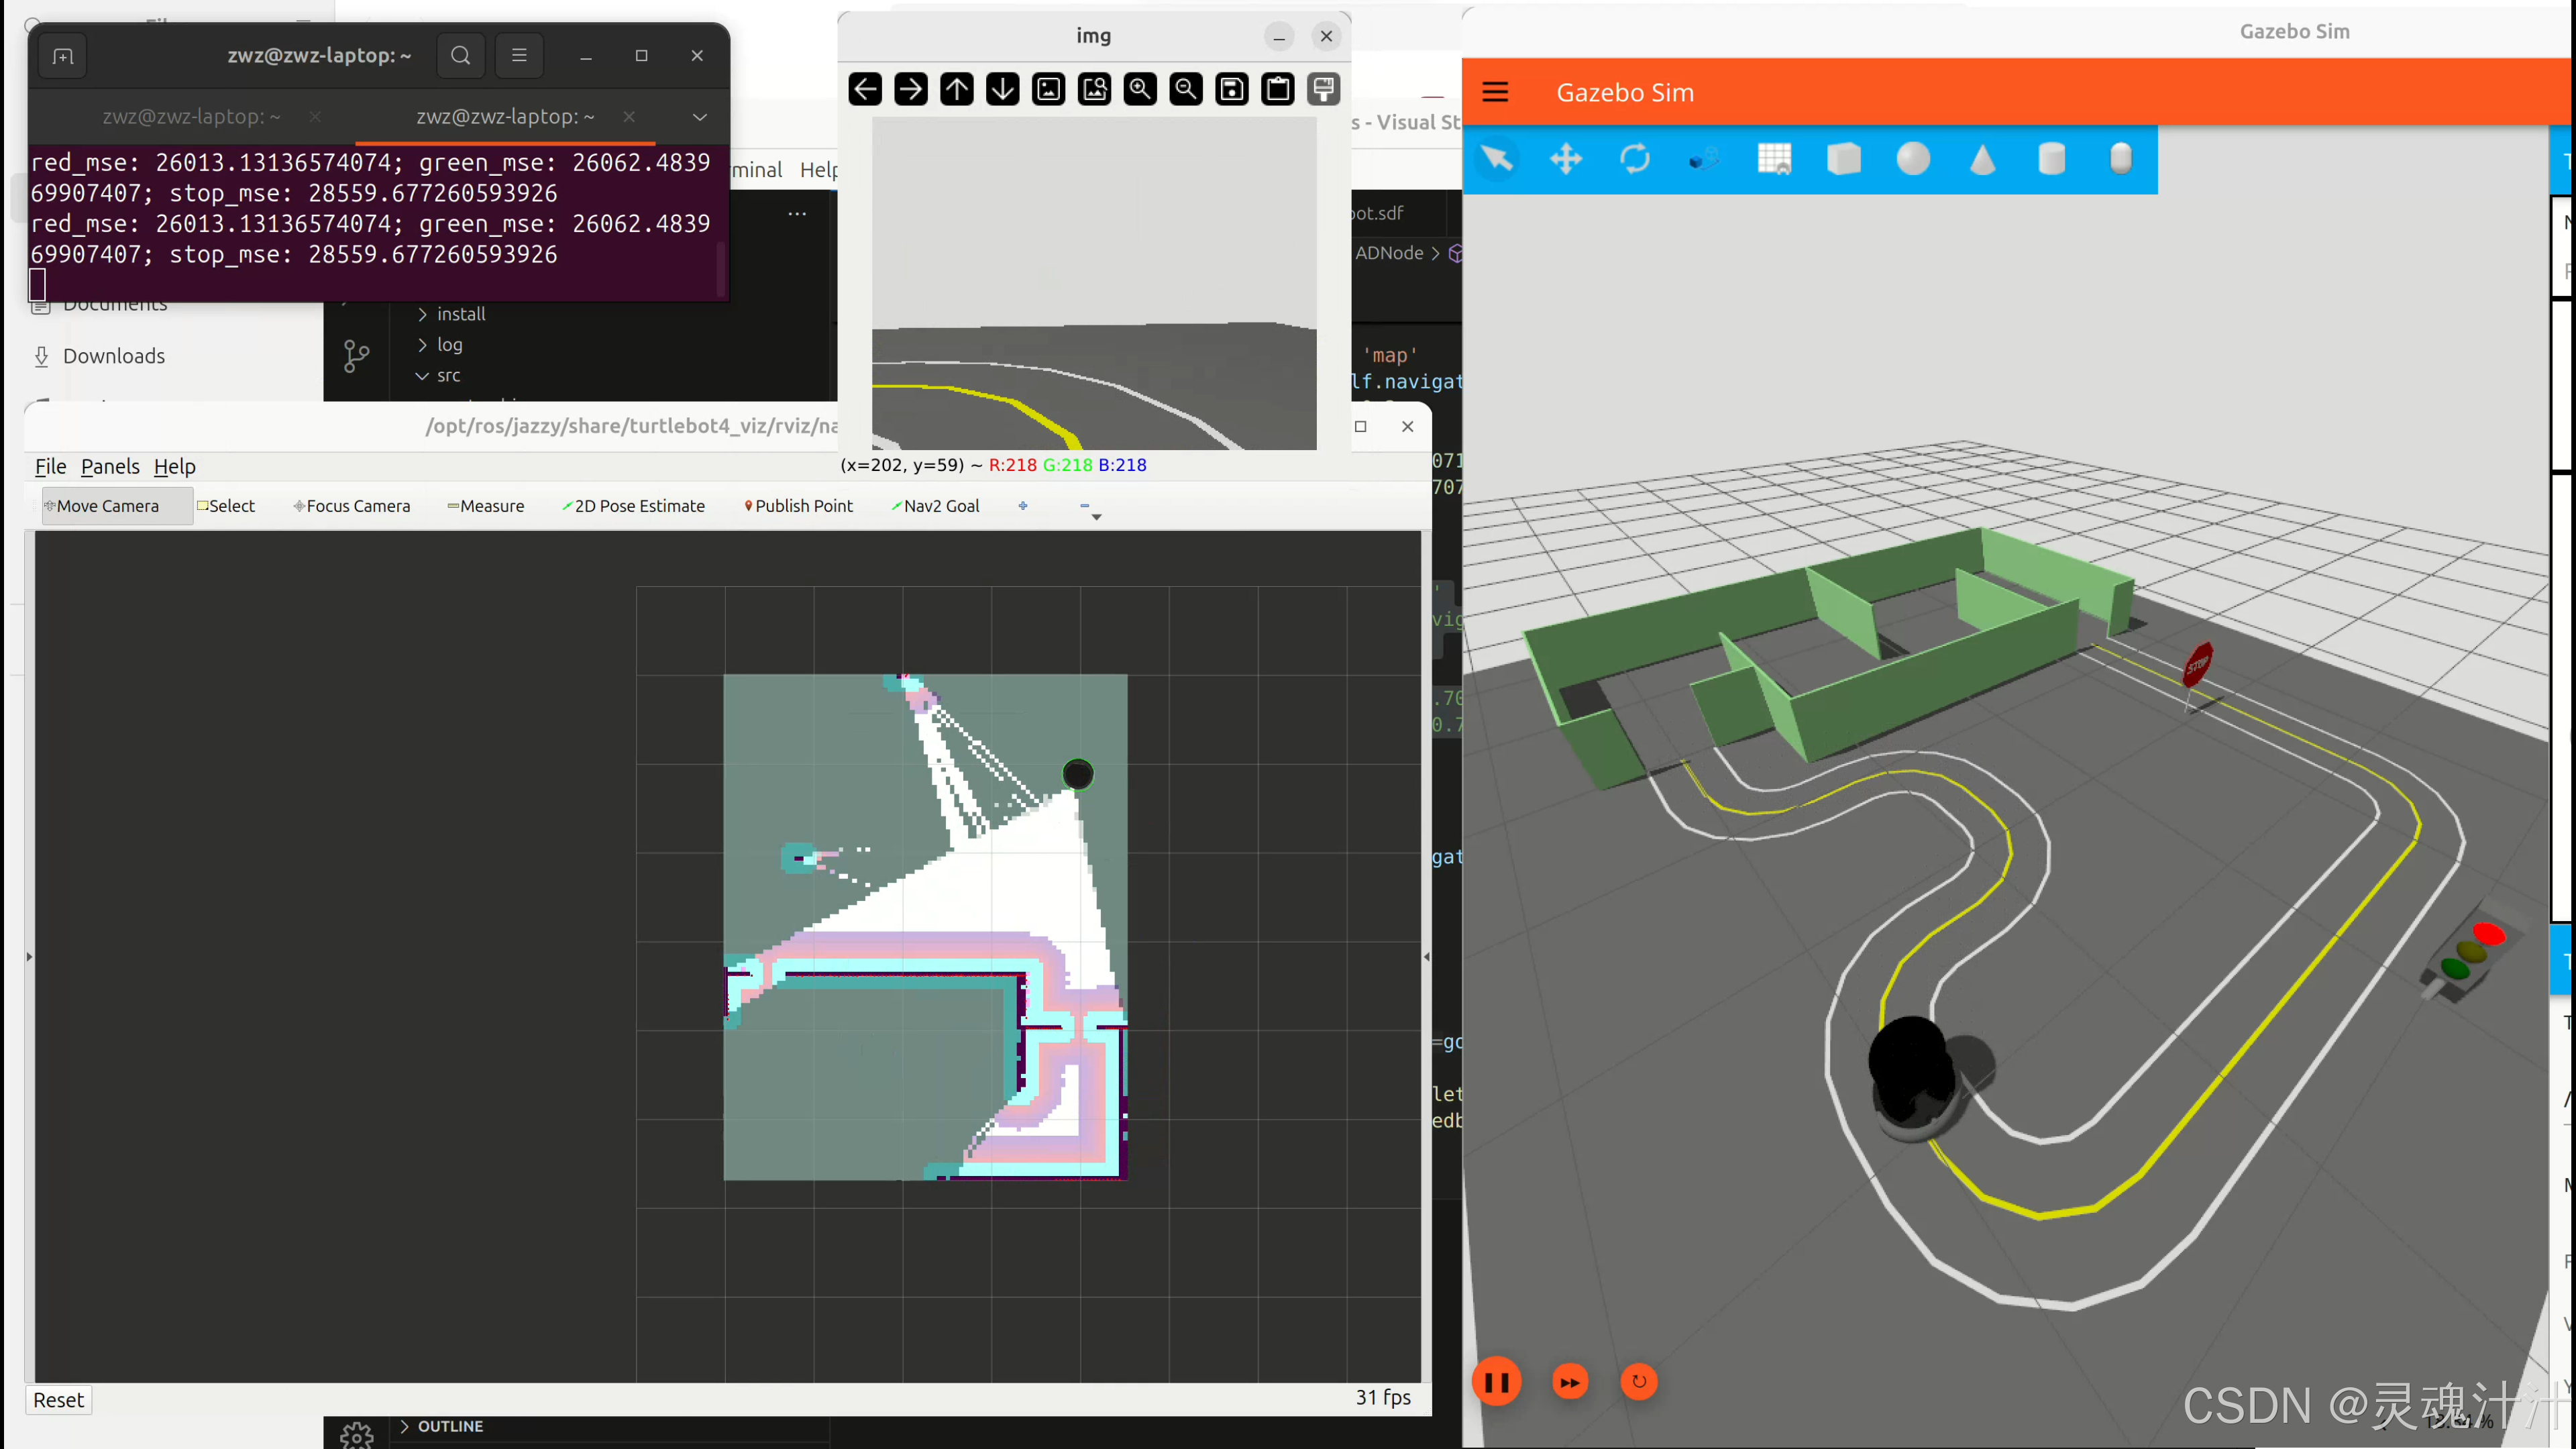This screenshot has height=1449, width=2576.
Task: Click the zoom-in magnifier in img window
Action: (1140, 90)
